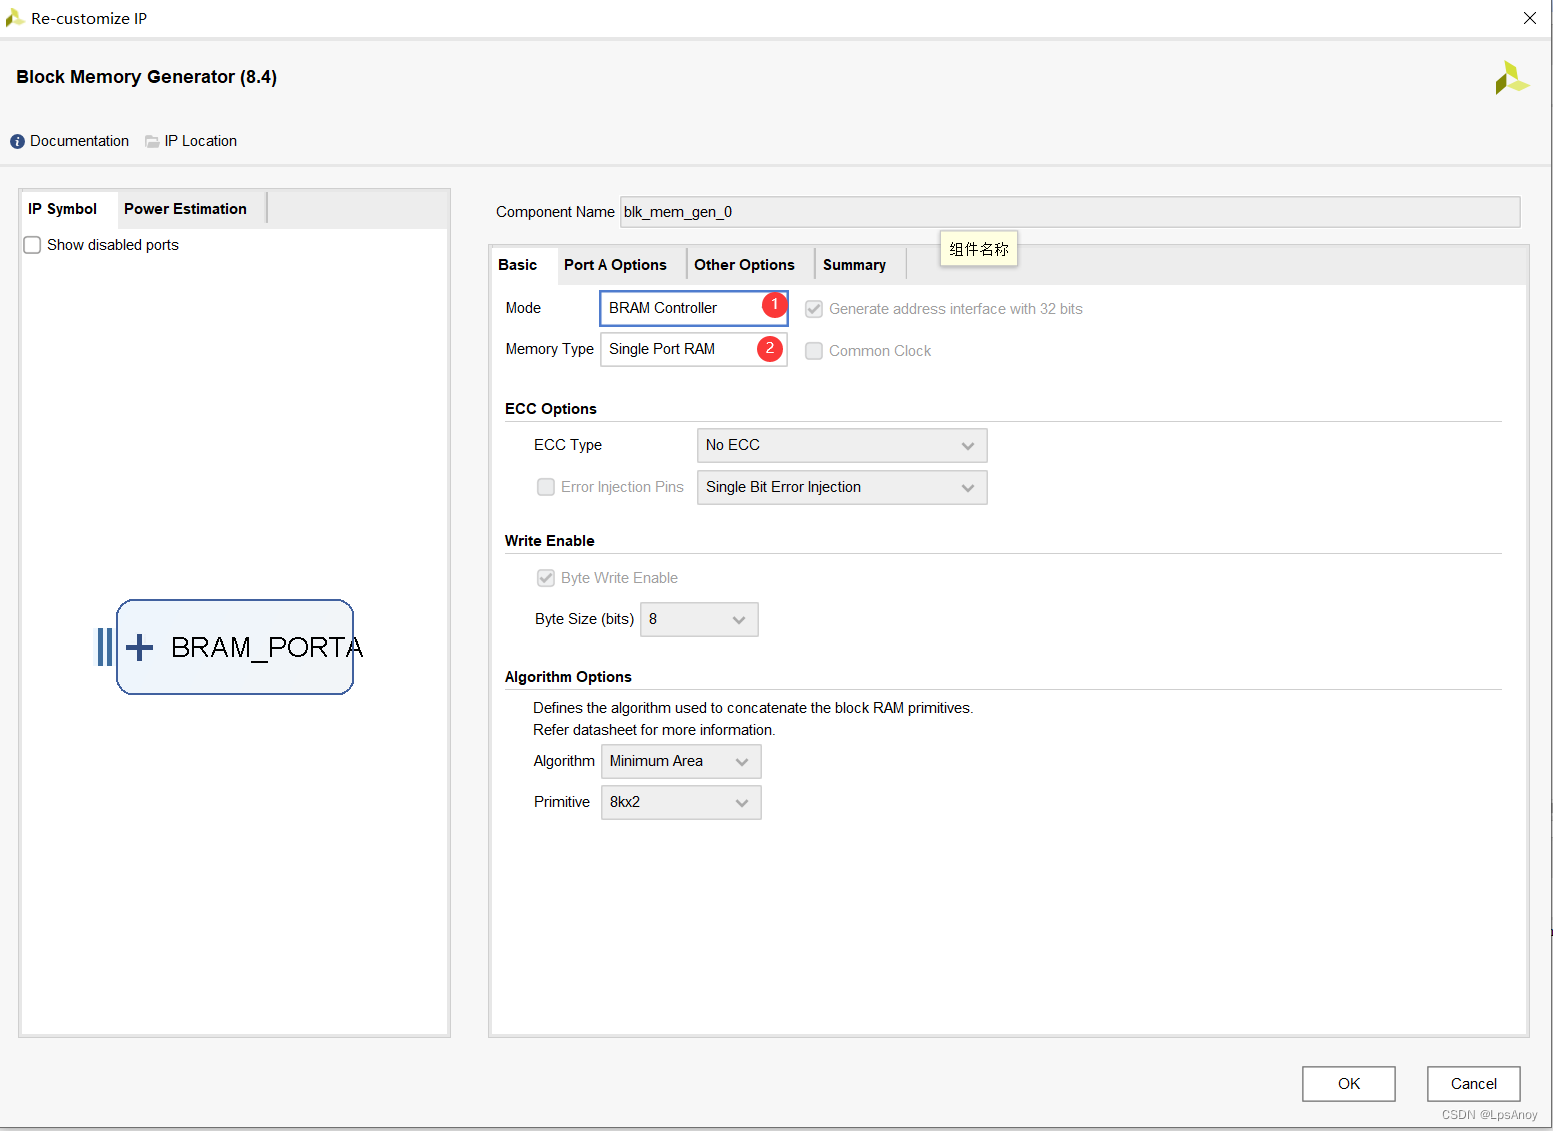Toggle Show disabled ports checkbox
1553x1131 pixels.
click(x=32, y=245)
